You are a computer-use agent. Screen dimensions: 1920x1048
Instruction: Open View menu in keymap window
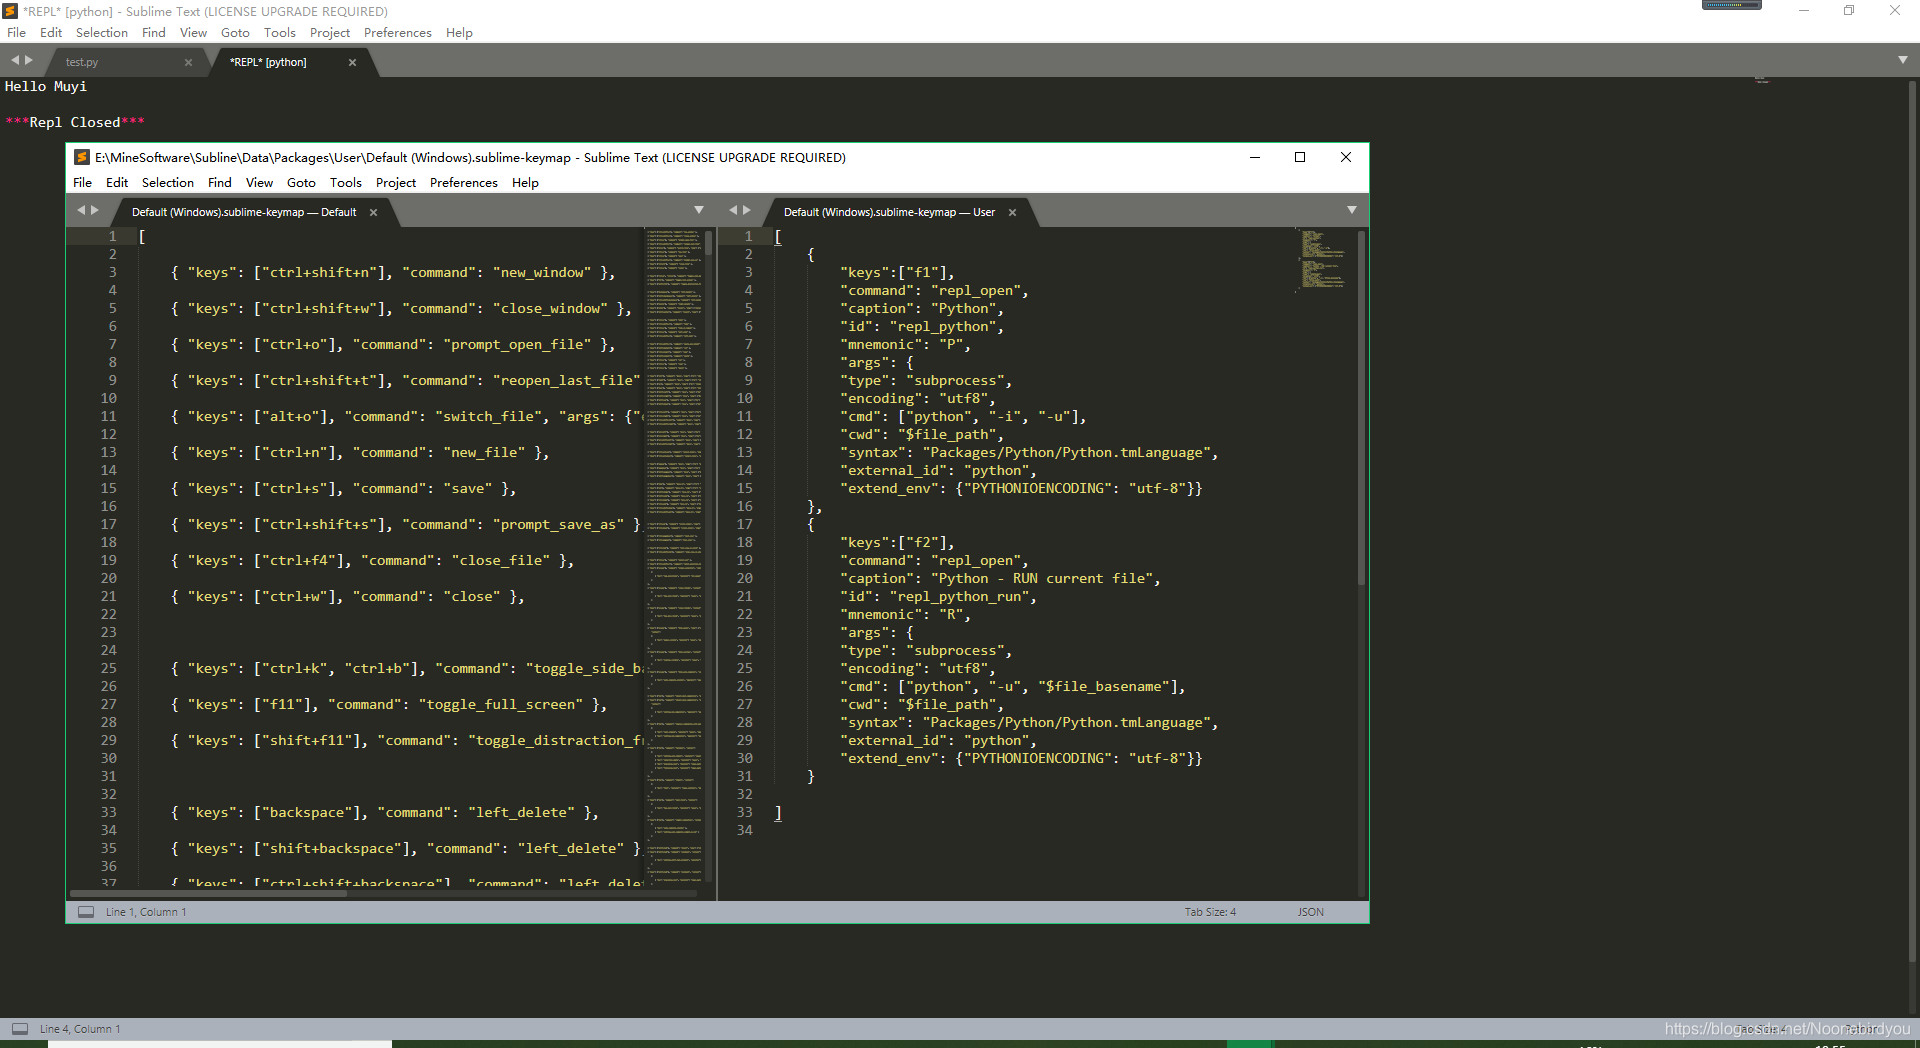(259, 183)
